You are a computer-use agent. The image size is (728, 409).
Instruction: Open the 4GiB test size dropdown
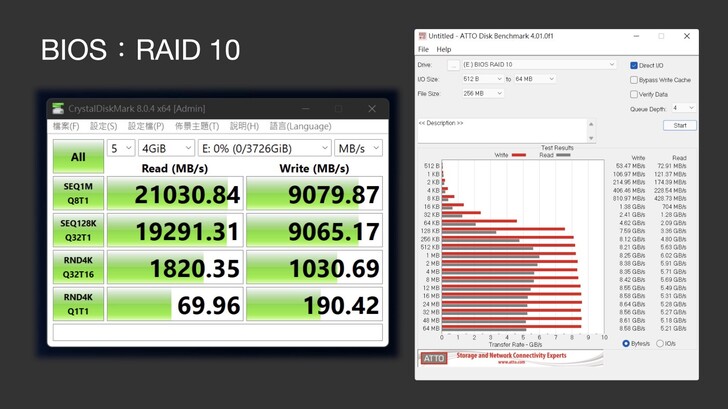pos(166,149)
